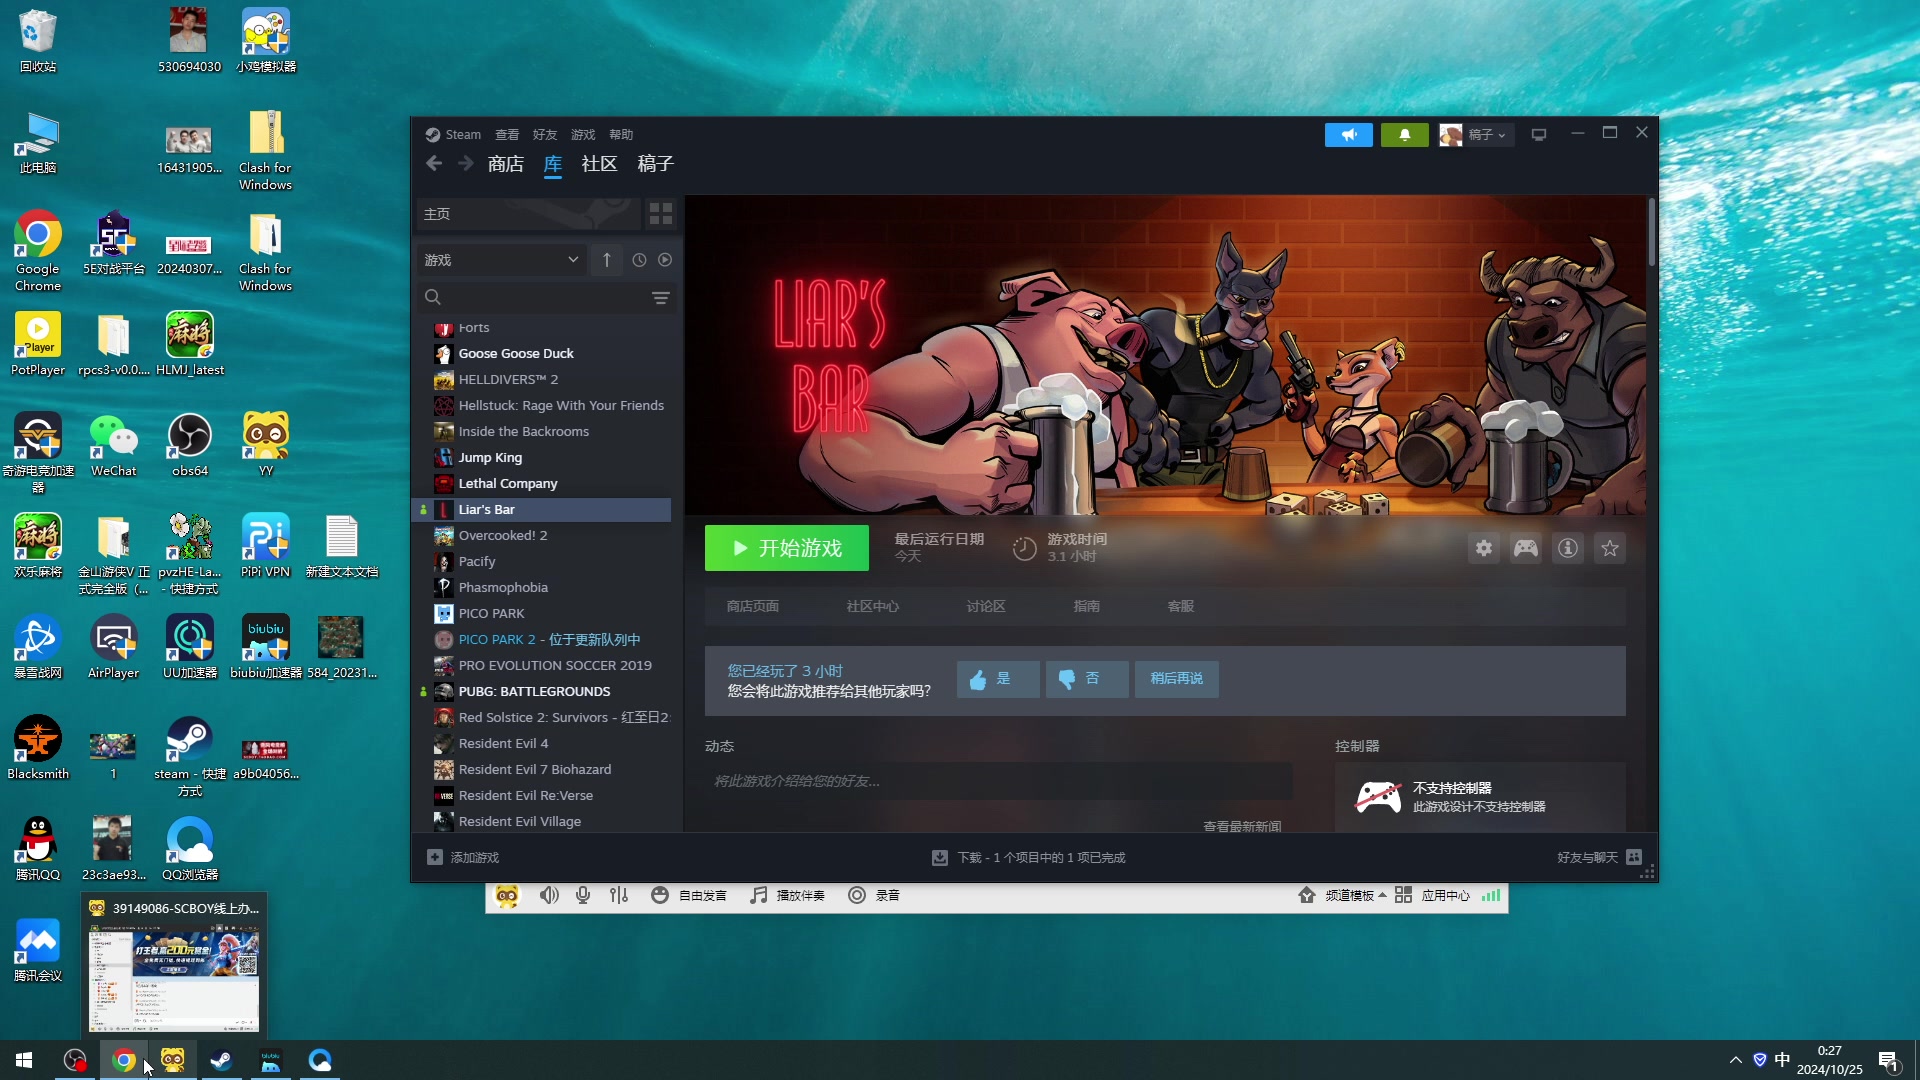Open the QQ Browser taskbar icon
This screenshot has width=1920, height=1080.
pos(320,1060)
